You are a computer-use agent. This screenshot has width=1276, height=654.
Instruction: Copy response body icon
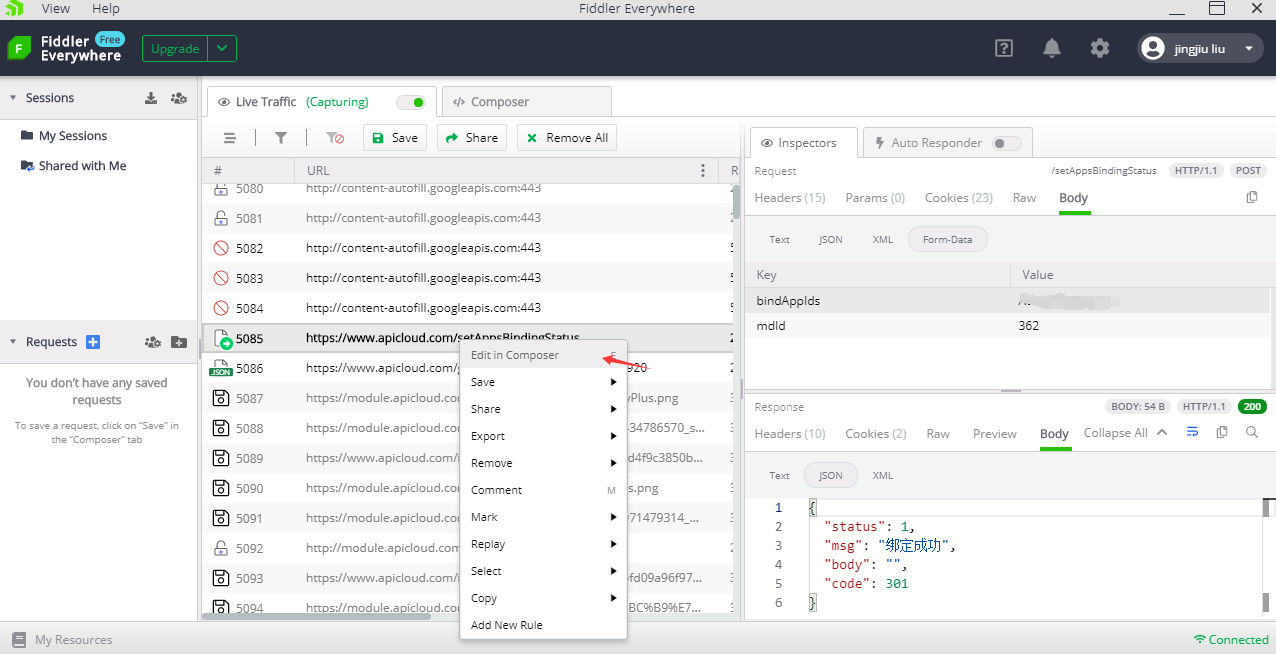(1222, 432)
